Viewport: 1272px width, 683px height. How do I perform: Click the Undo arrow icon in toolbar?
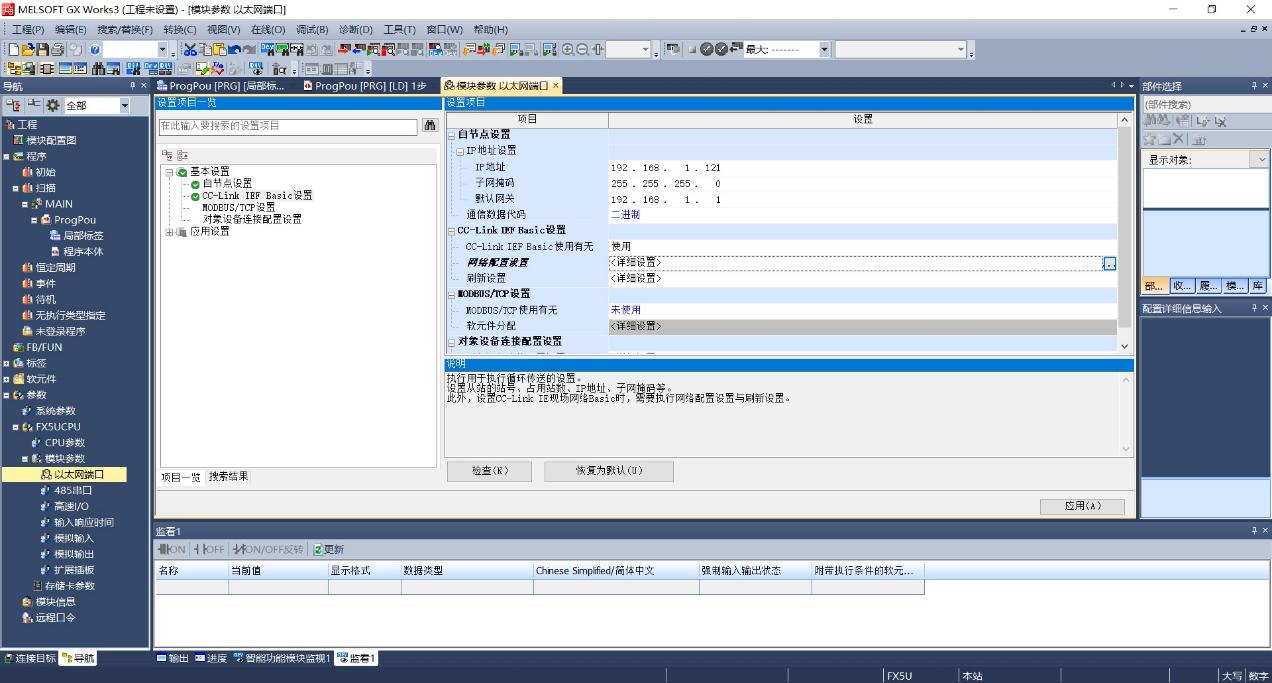(235, 49)
